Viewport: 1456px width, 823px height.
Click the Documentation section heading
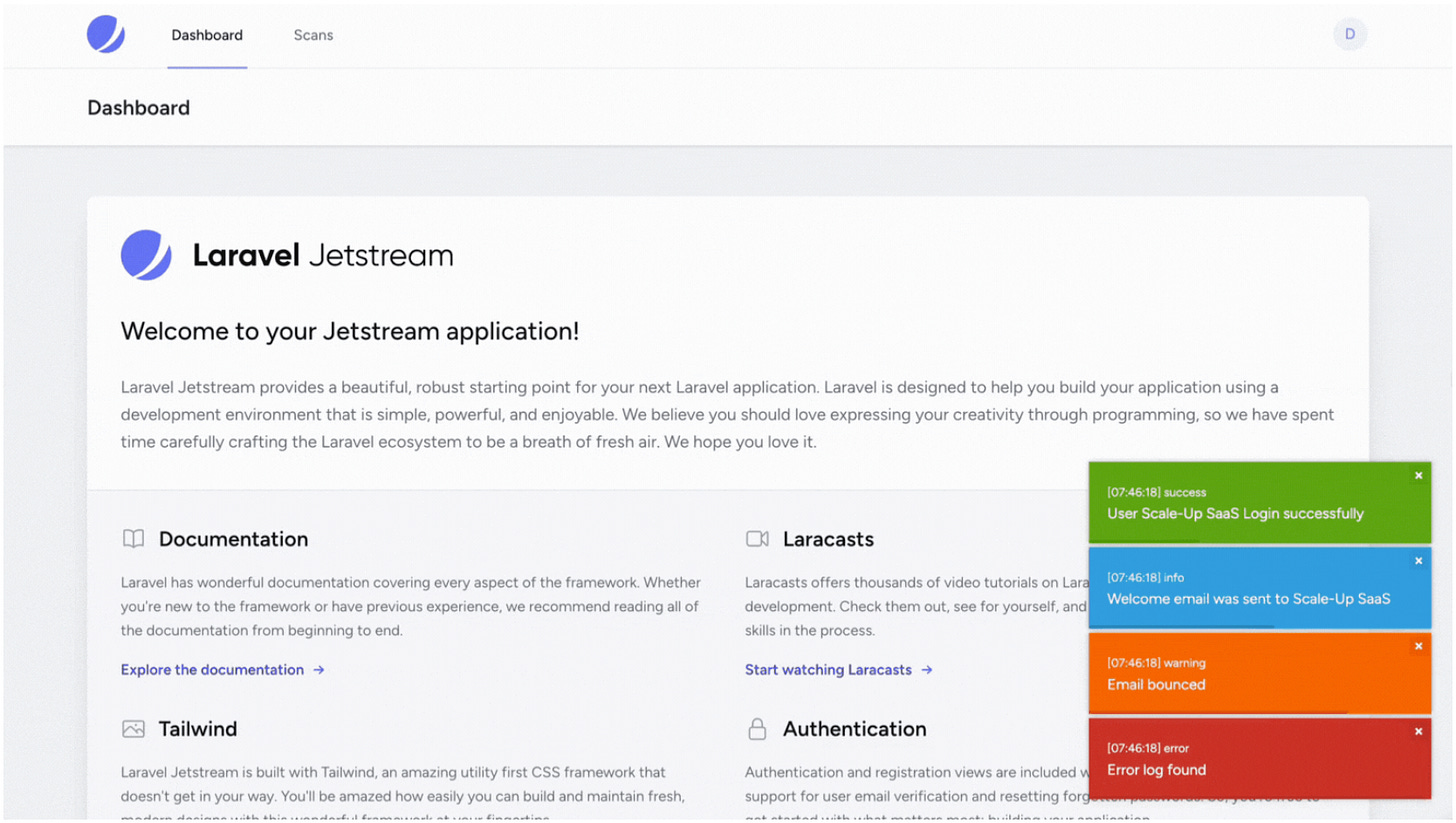[233, 539]
